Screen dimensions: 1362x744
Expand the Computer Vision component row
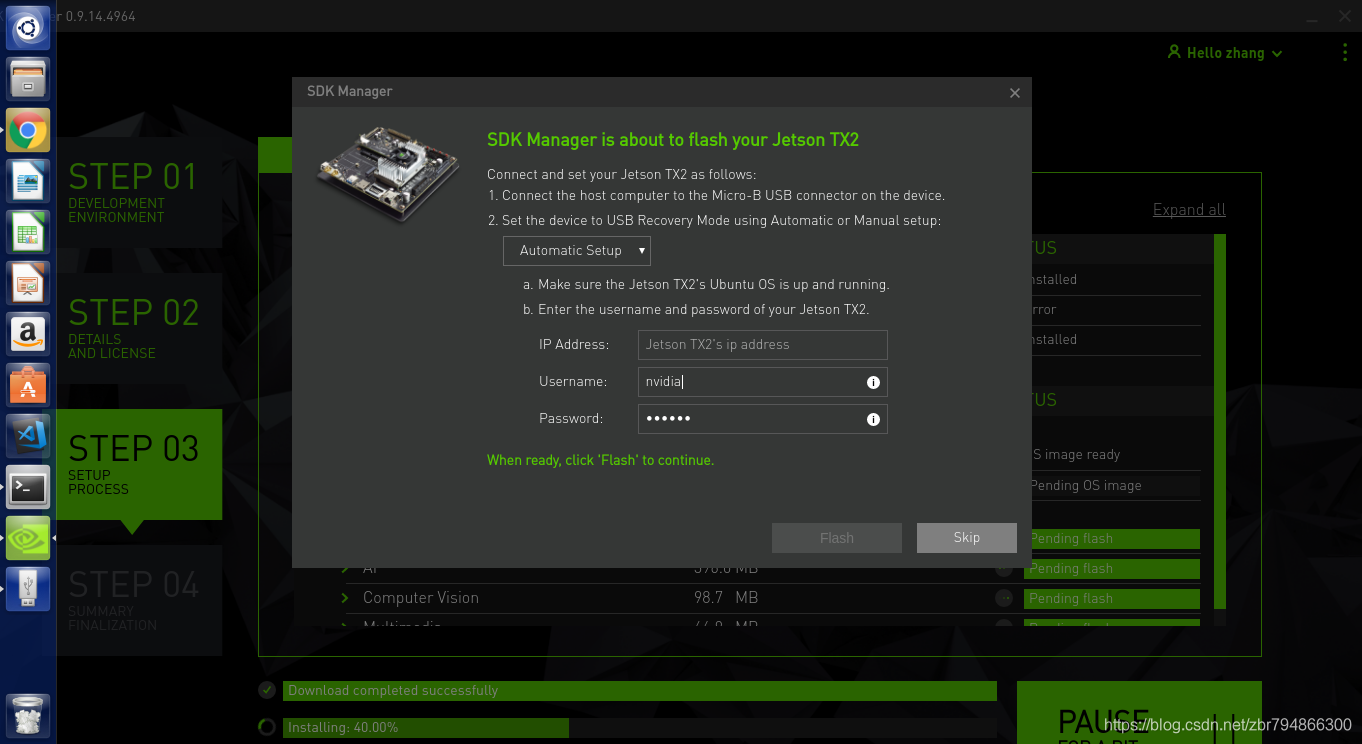click(x=345, y=598)
